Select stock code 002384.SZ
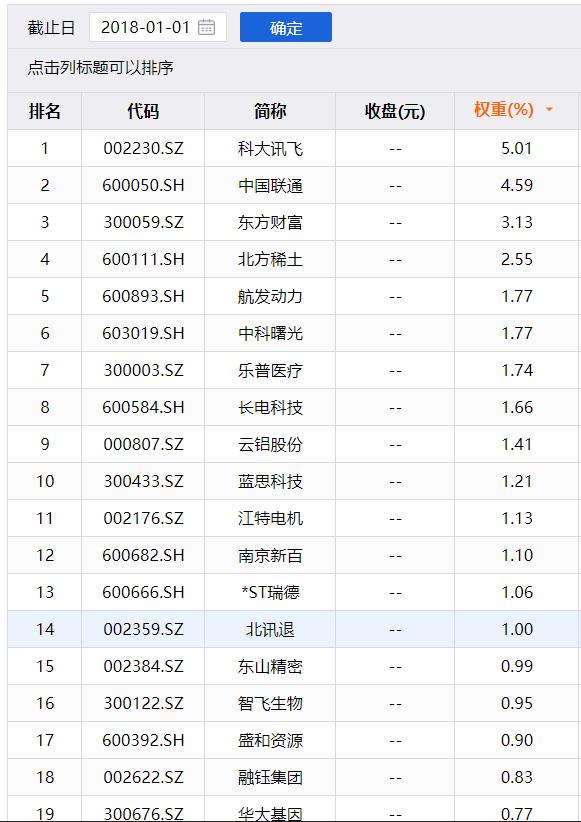 pyautogui.click(x=143, y=666)
